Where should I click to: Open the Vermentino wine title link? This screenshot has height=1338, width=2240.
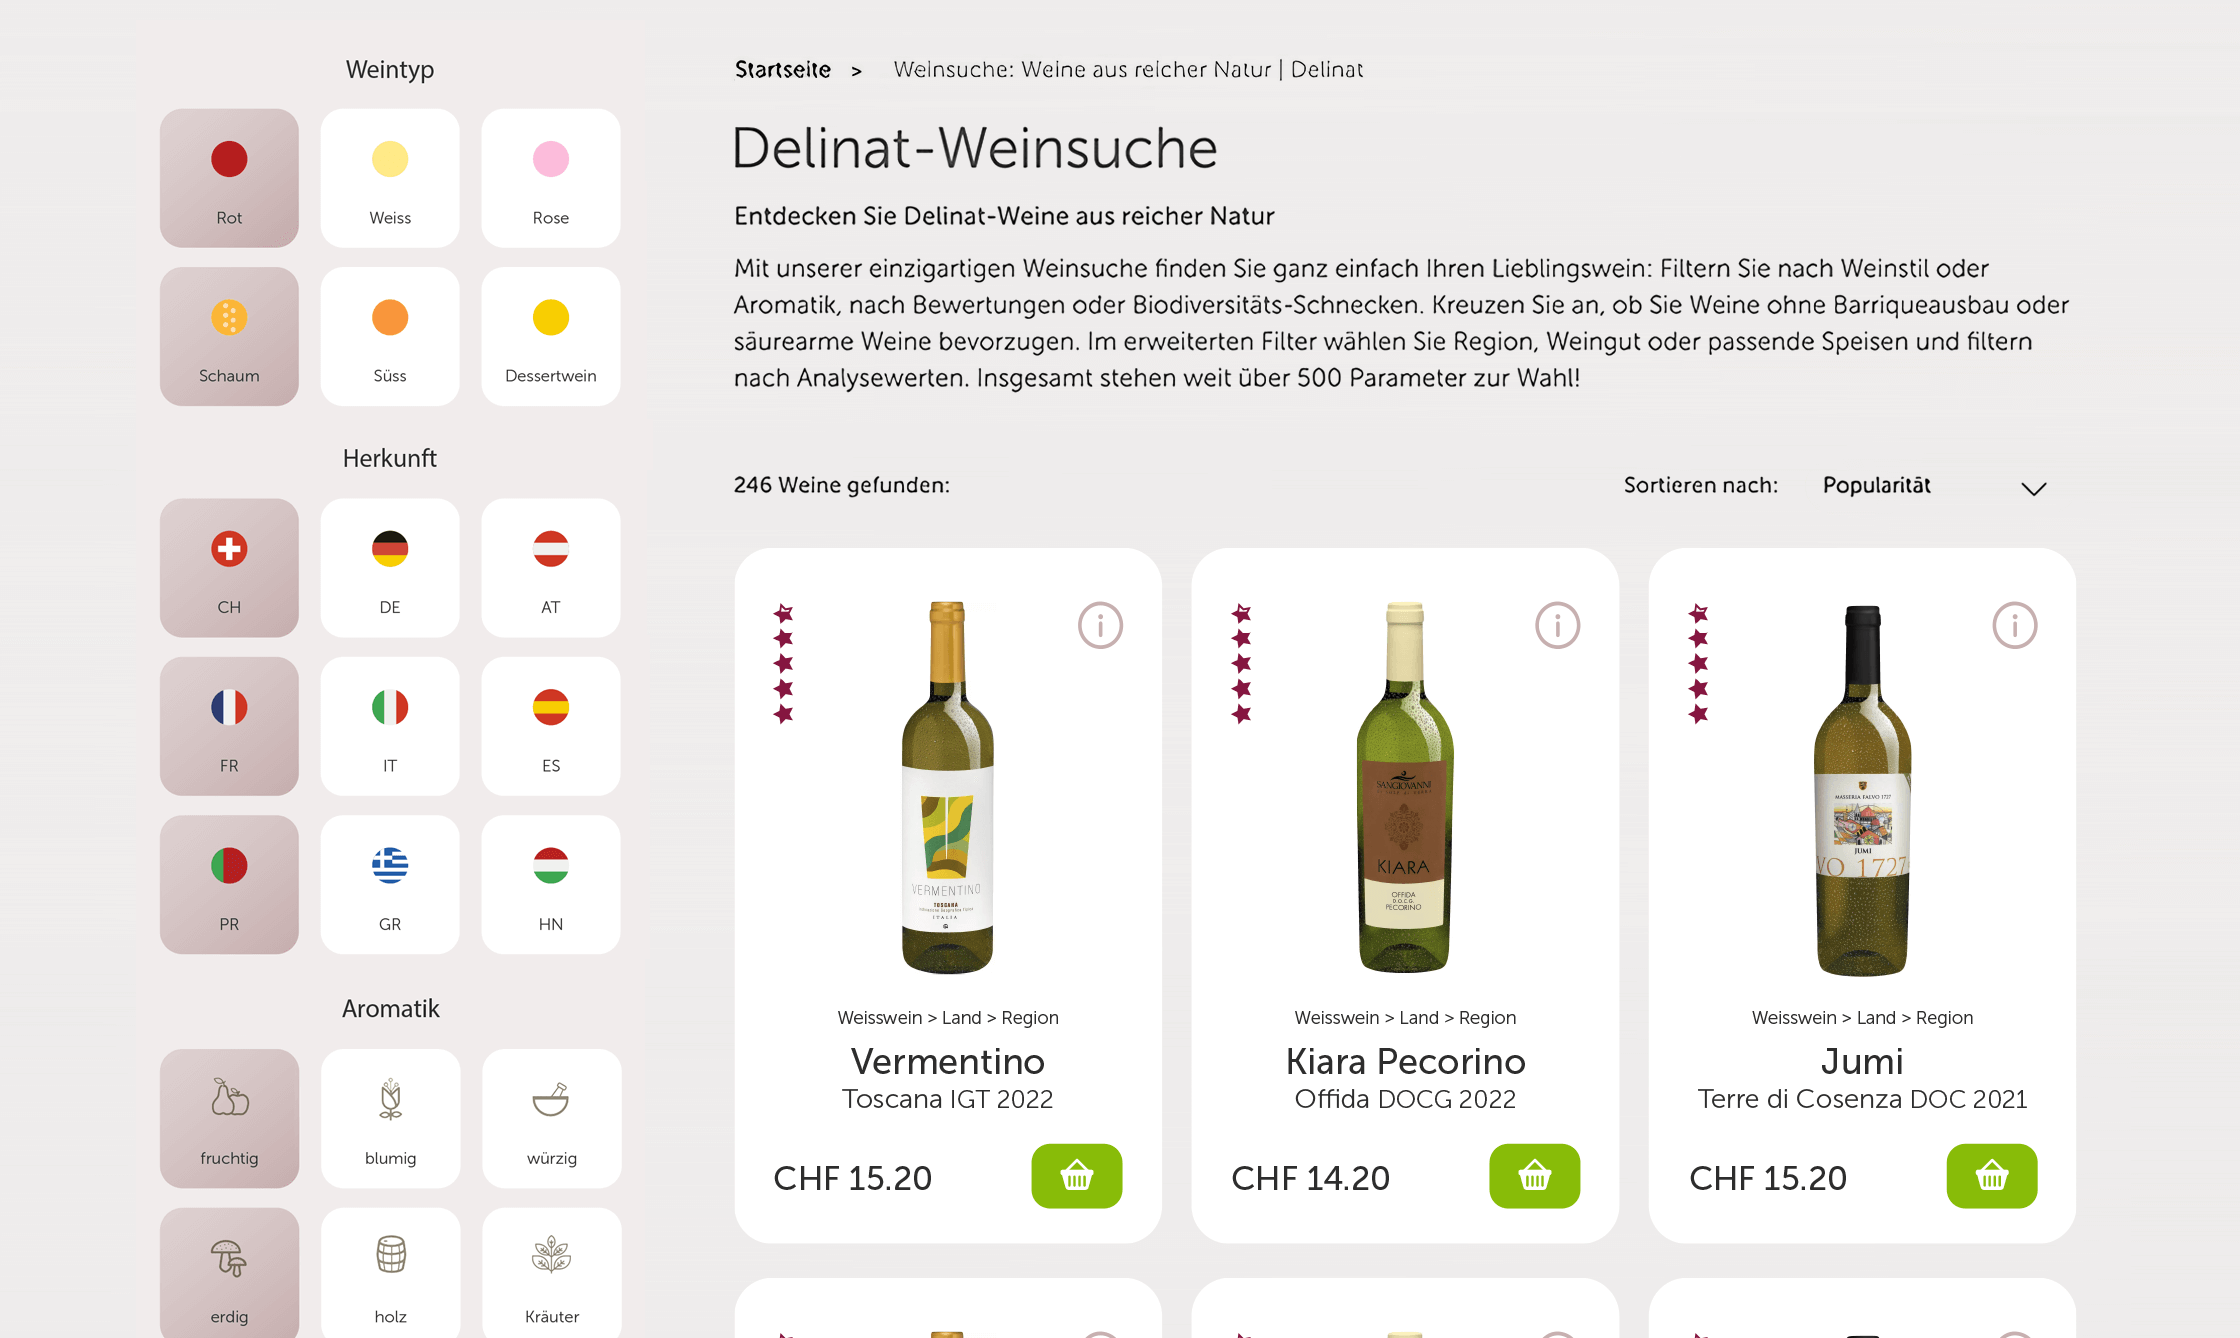tap(947, 1061)
